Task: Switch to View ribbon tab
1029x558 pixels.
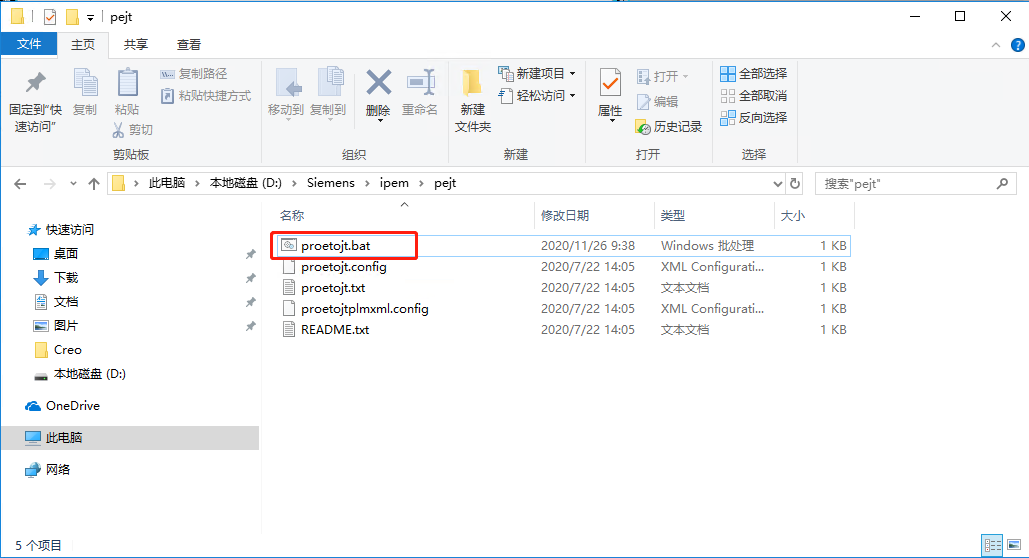Action: pos(189,45)
